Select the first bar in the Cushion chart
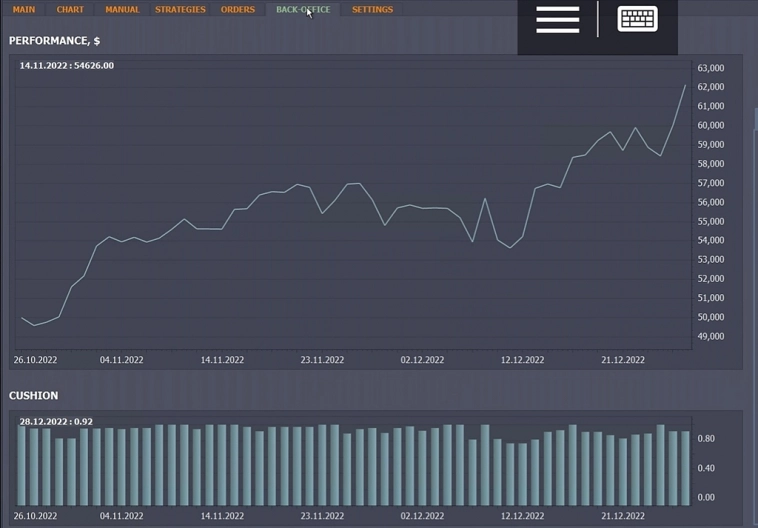This screenshot has width=758, height=528. click(22, 466)
